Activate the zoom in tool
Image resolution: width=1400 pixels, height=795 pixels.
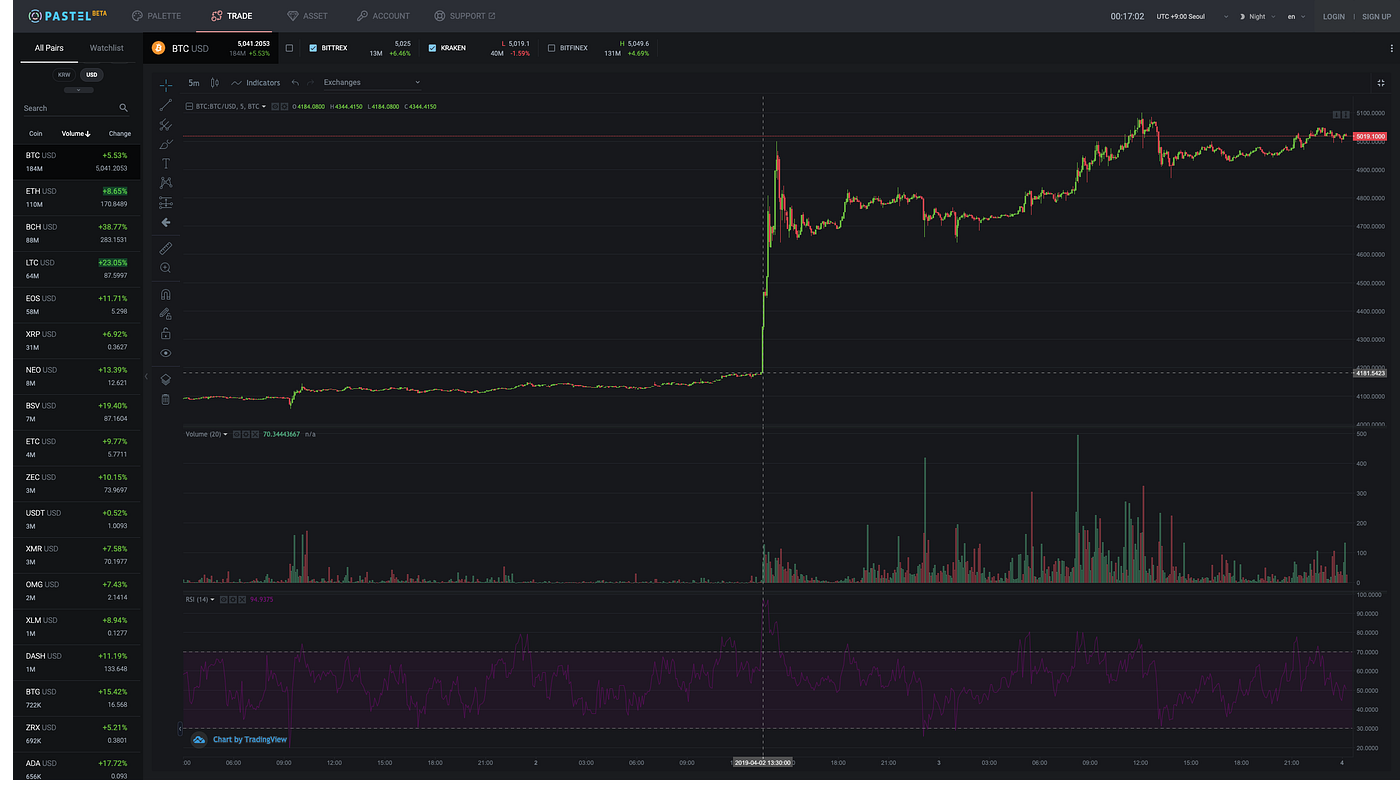[166, 268]
